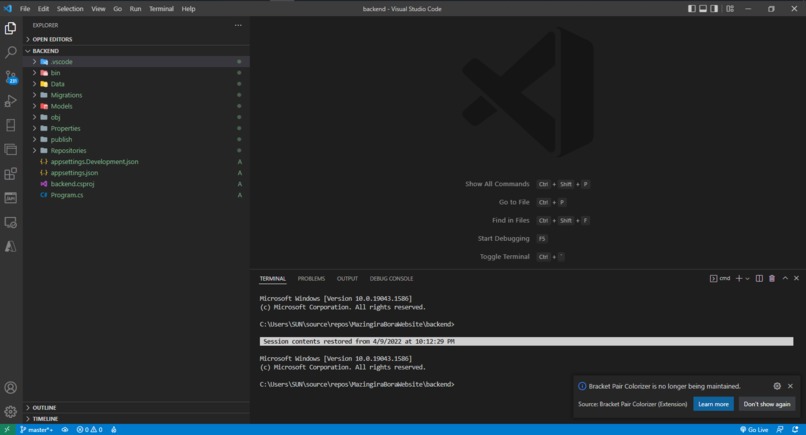Open notifications bell in status bar
Viewport: 806px width, 435px height.
point(795,430)
